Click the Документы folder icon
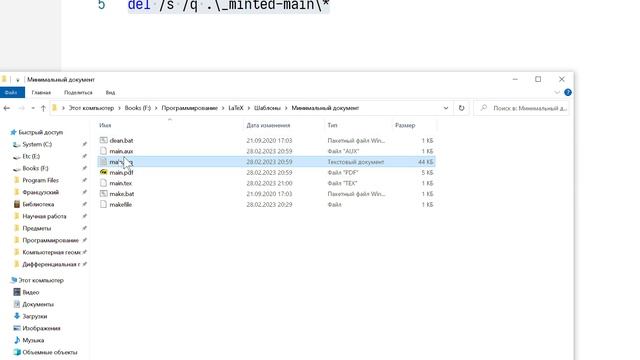The image size is (640, 360). point(17,304)
